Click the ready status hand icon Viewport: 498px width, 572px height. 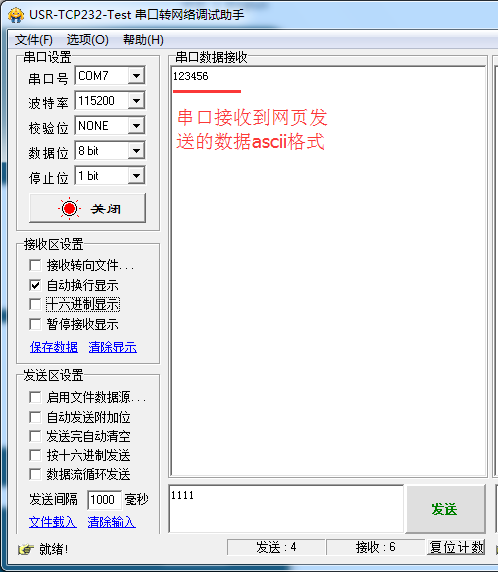[x=26, y=549]
